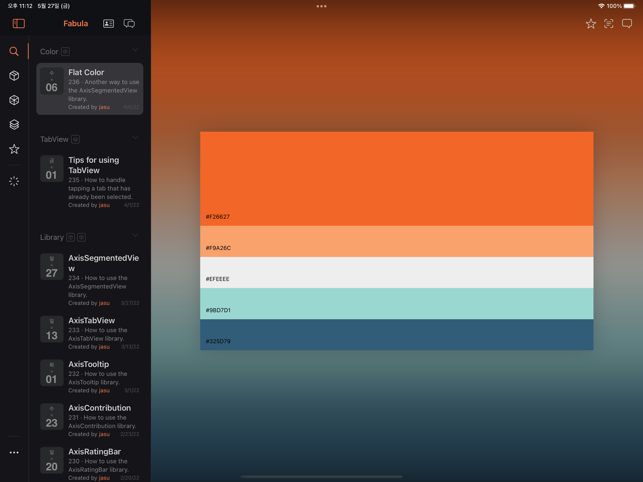Open the star favorites icon in left rail
643x482 pixels.
click(x=14, y=149)
